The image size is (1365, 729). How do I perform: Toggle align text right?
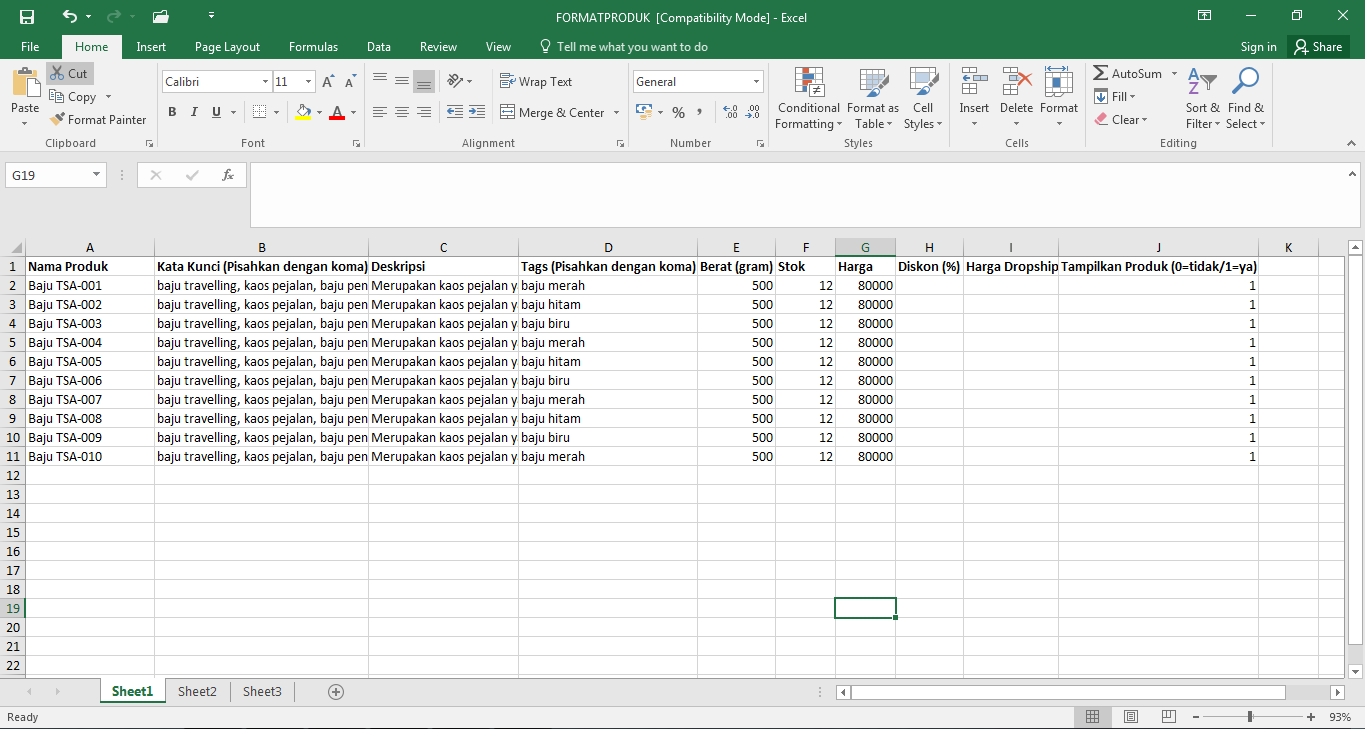(x=424, y=112)
